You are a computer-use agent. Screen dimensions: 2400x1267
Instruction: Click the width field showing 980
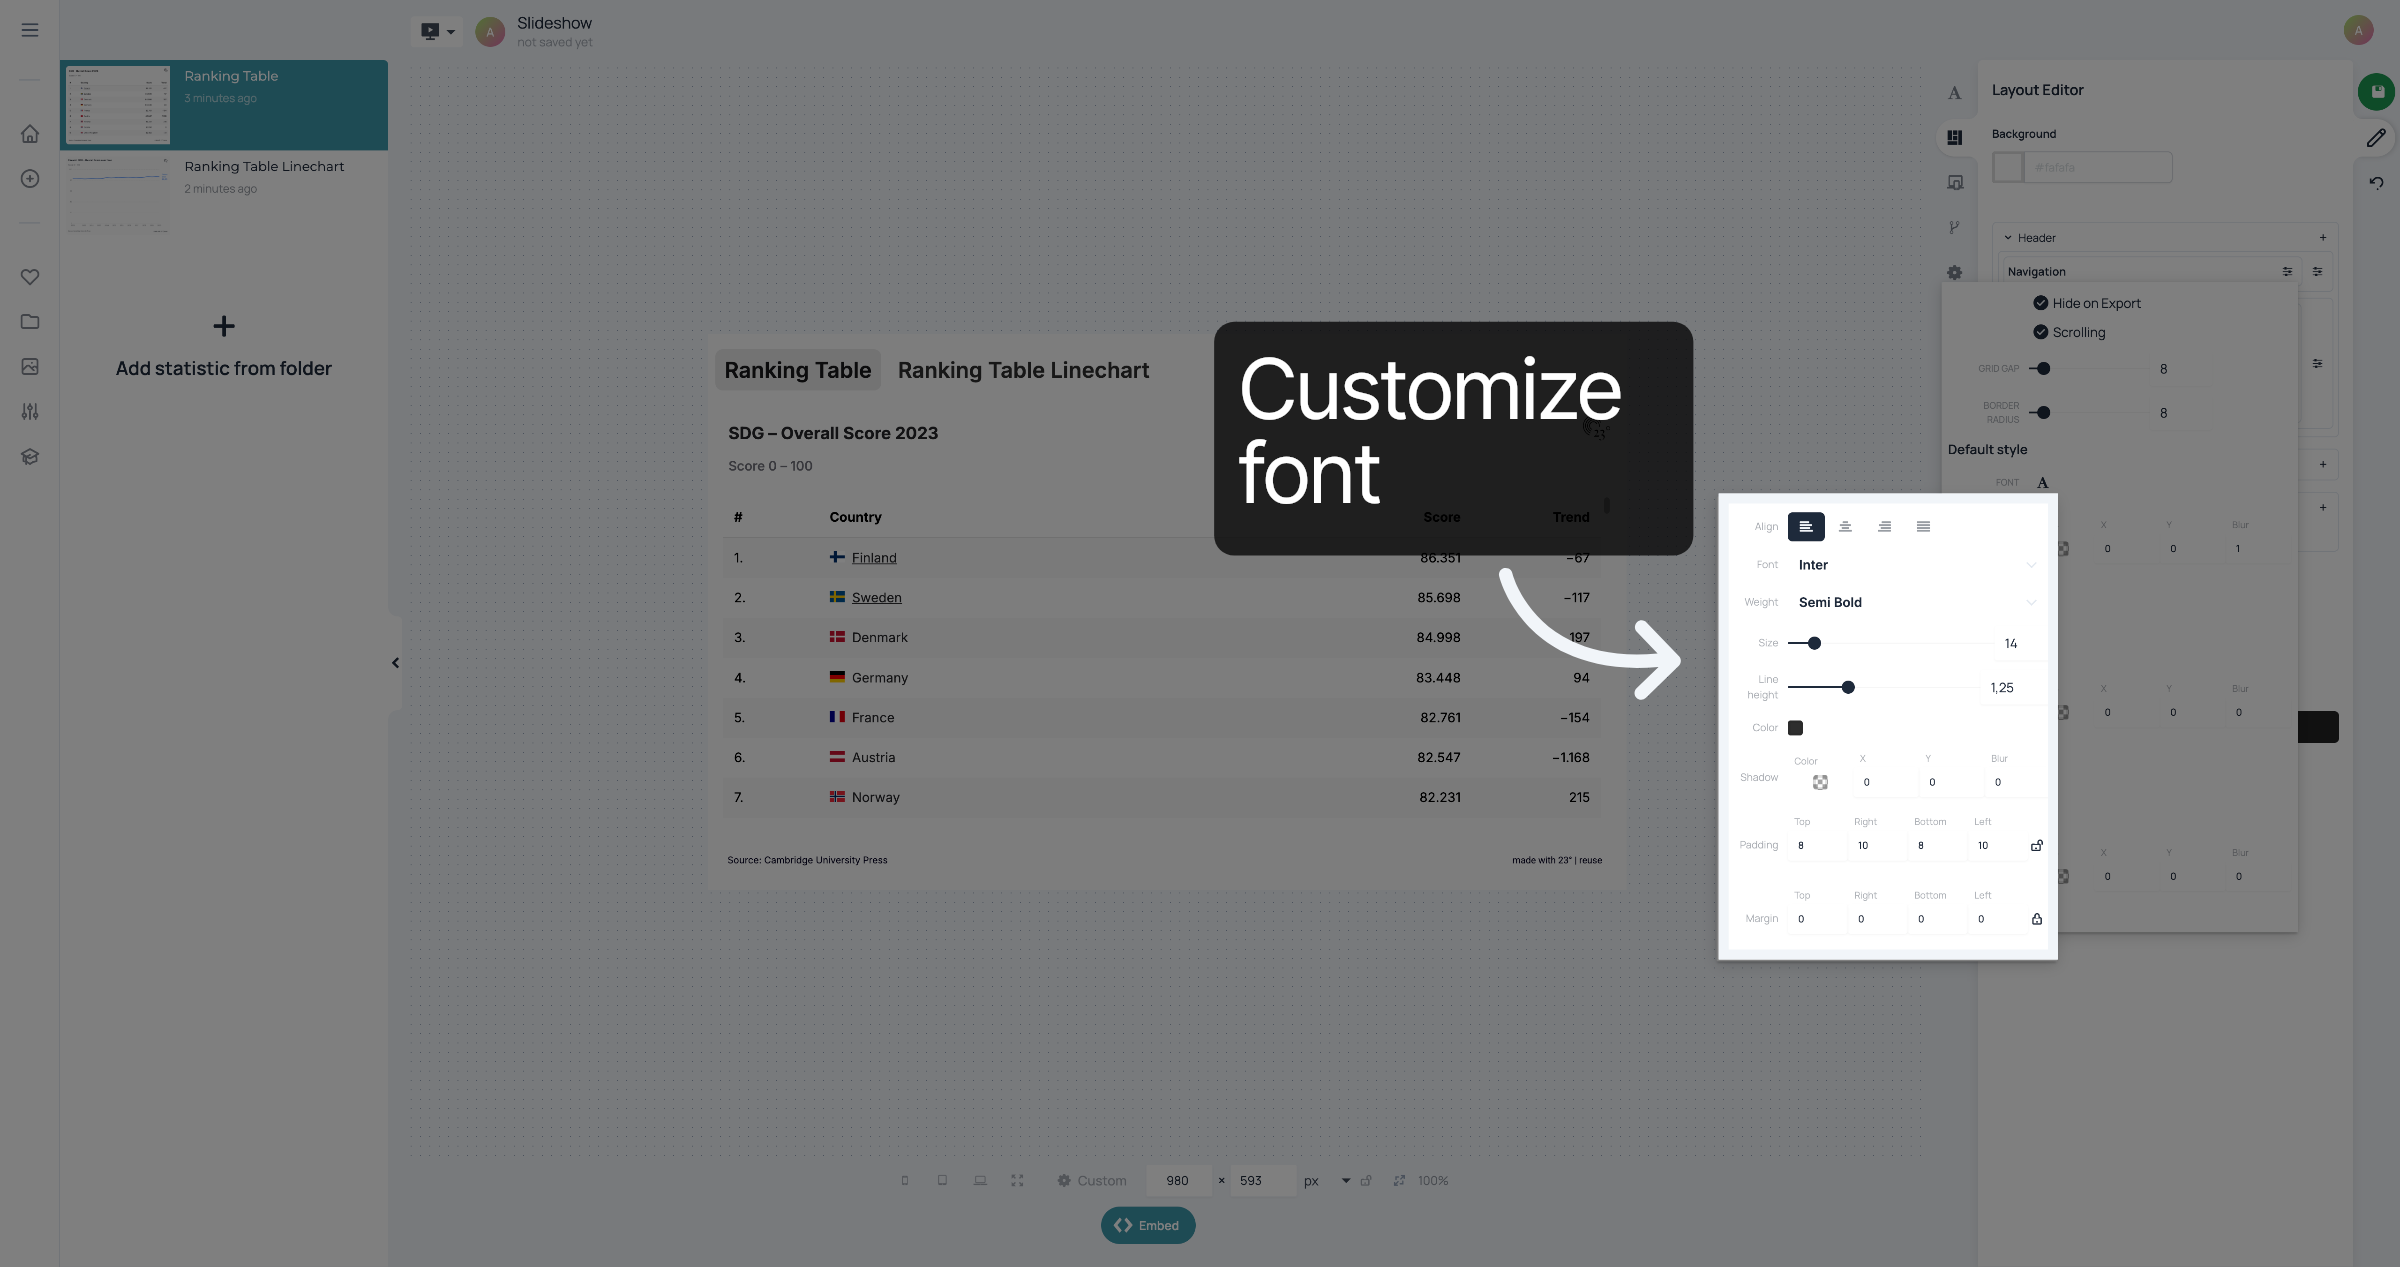1177,1181
